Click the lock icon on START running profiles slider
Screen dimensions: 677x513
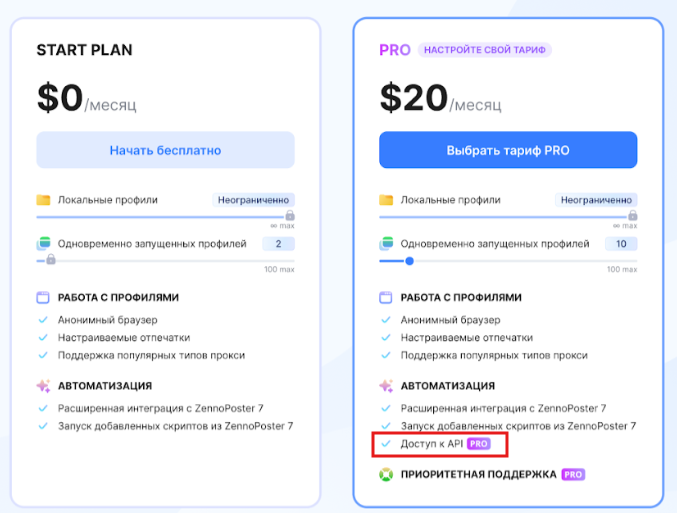[x=50, y=260]
